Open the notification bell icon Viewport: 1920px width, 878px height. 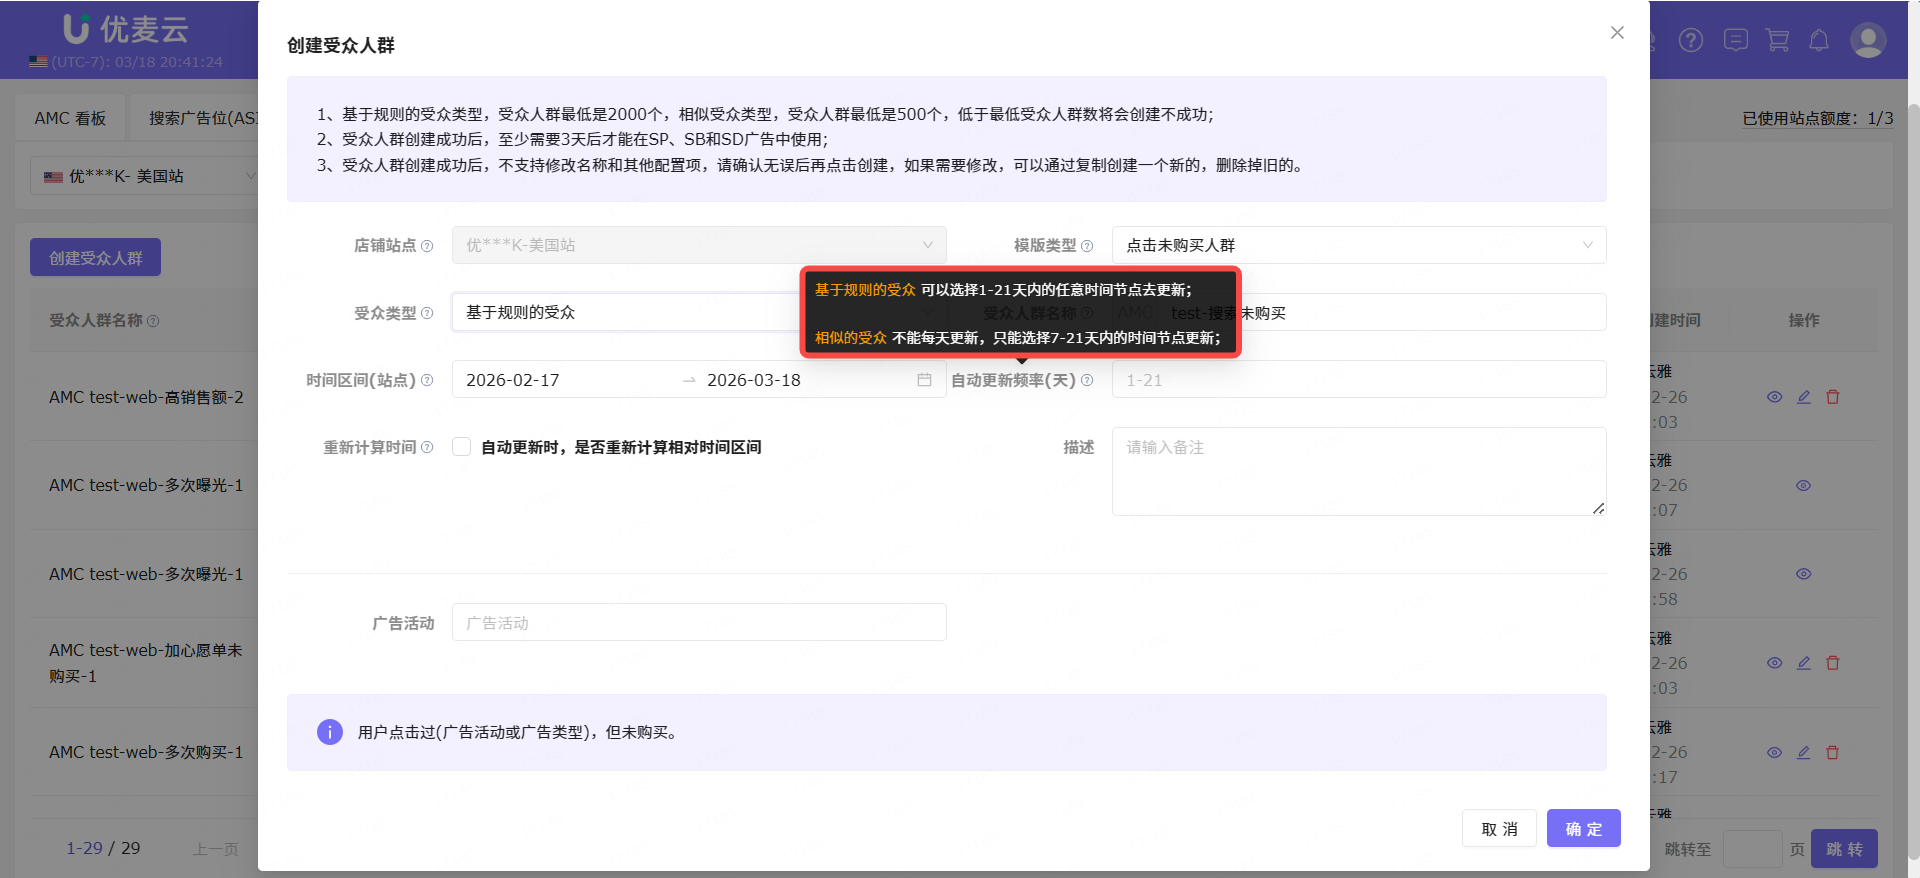coord(1819,40)
